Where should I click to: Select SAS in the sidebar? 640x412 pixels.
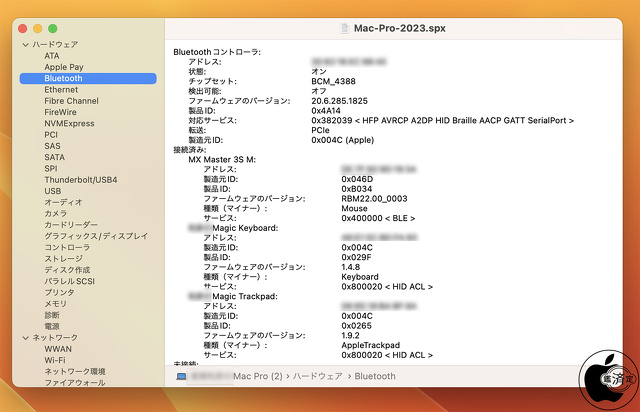click(x=52, y=146)
